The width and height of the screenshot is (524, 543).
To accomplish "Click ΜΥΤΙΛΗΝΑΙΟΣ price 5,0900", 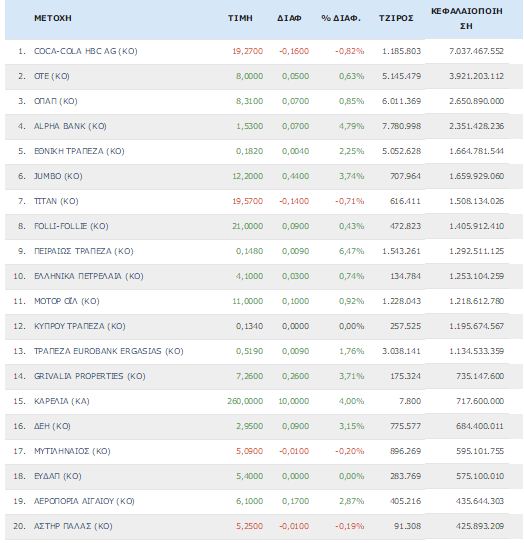I will coord(249,451).
